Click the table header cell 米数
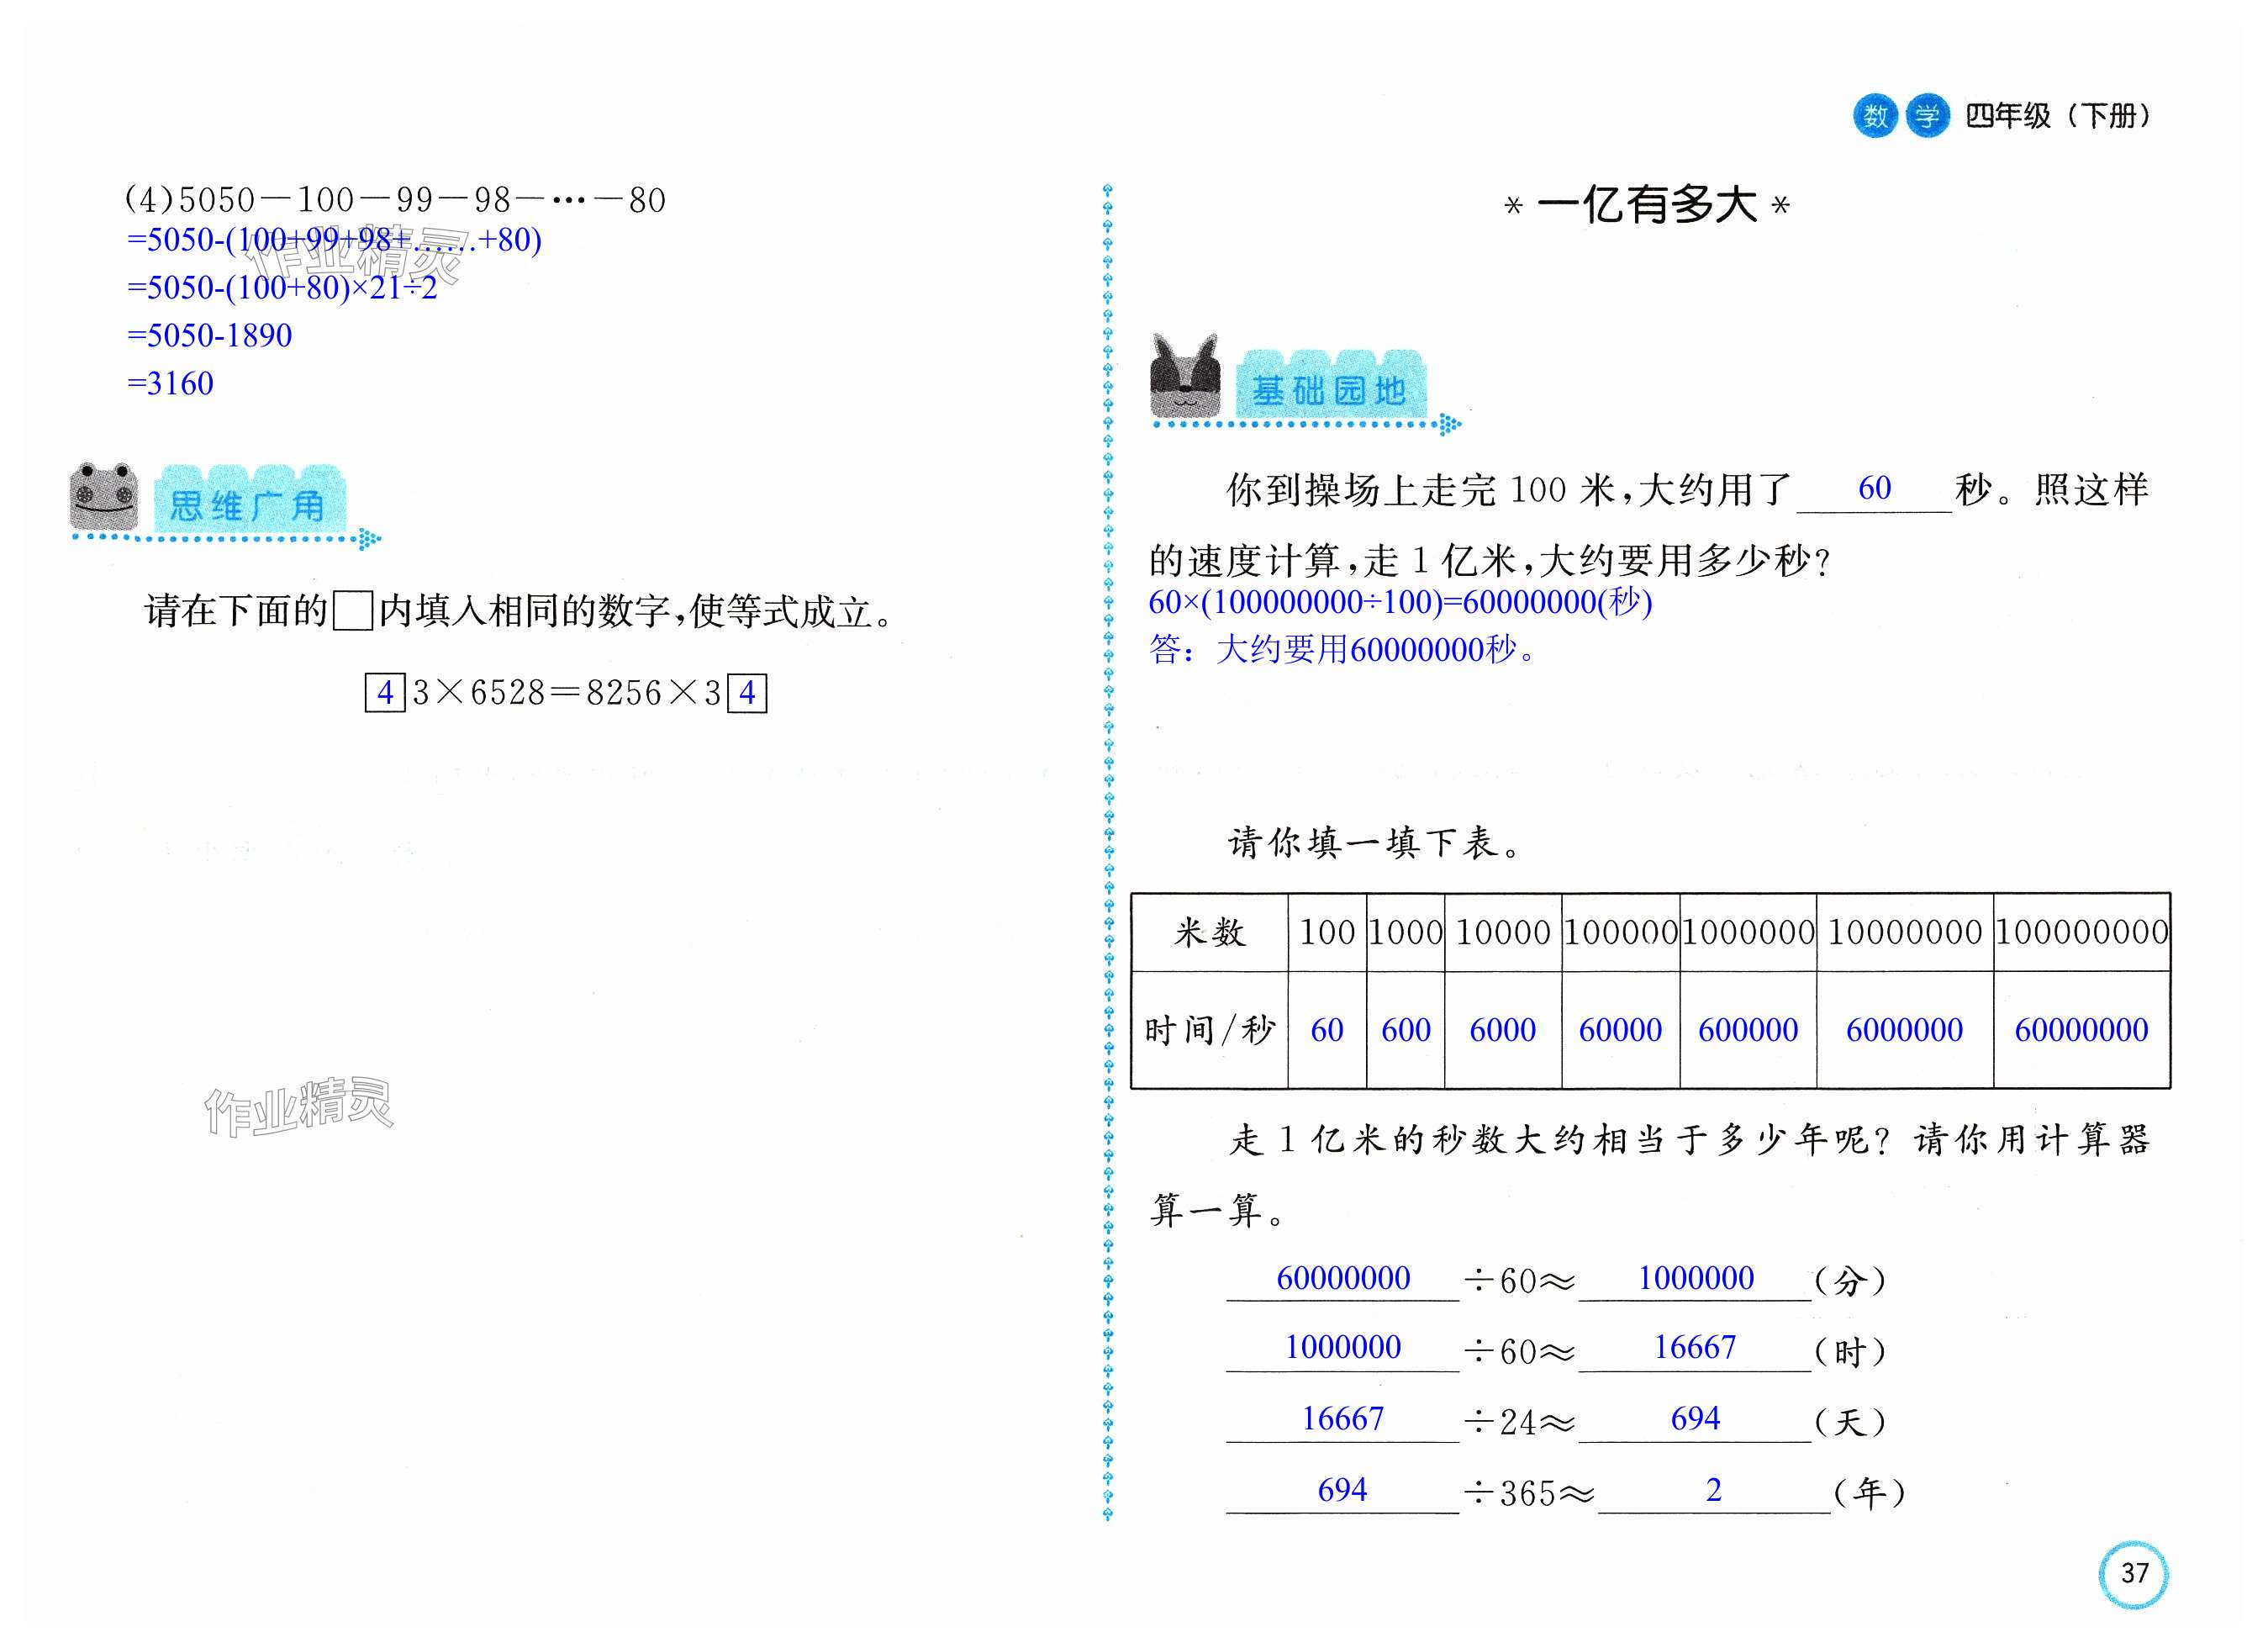The image size is (2268, 1648). (x=1209, y=932)
